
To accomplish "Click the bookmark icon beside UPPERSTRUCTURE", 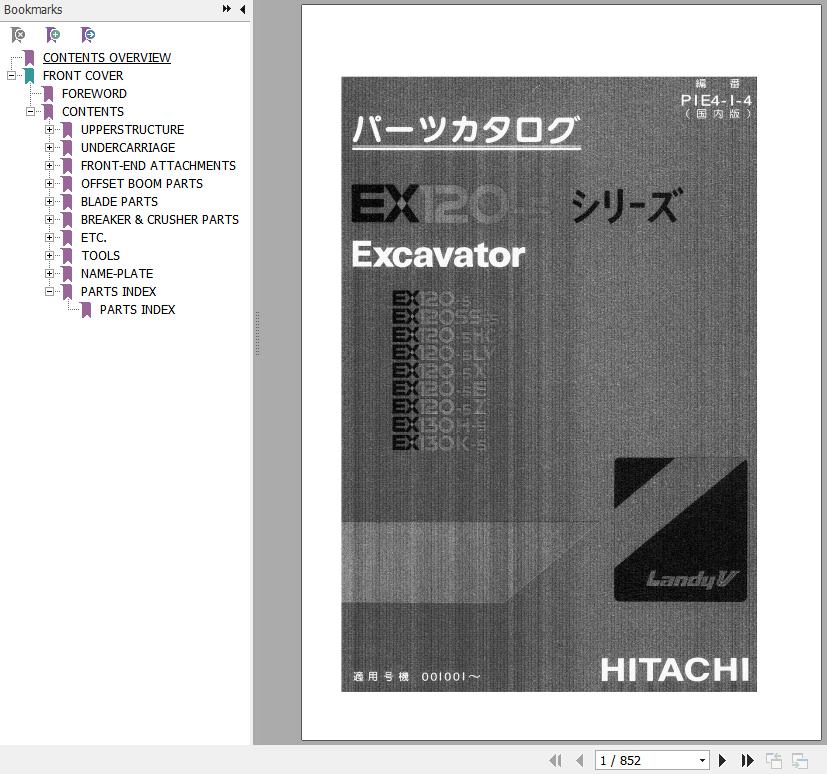I will click(67, 130).
